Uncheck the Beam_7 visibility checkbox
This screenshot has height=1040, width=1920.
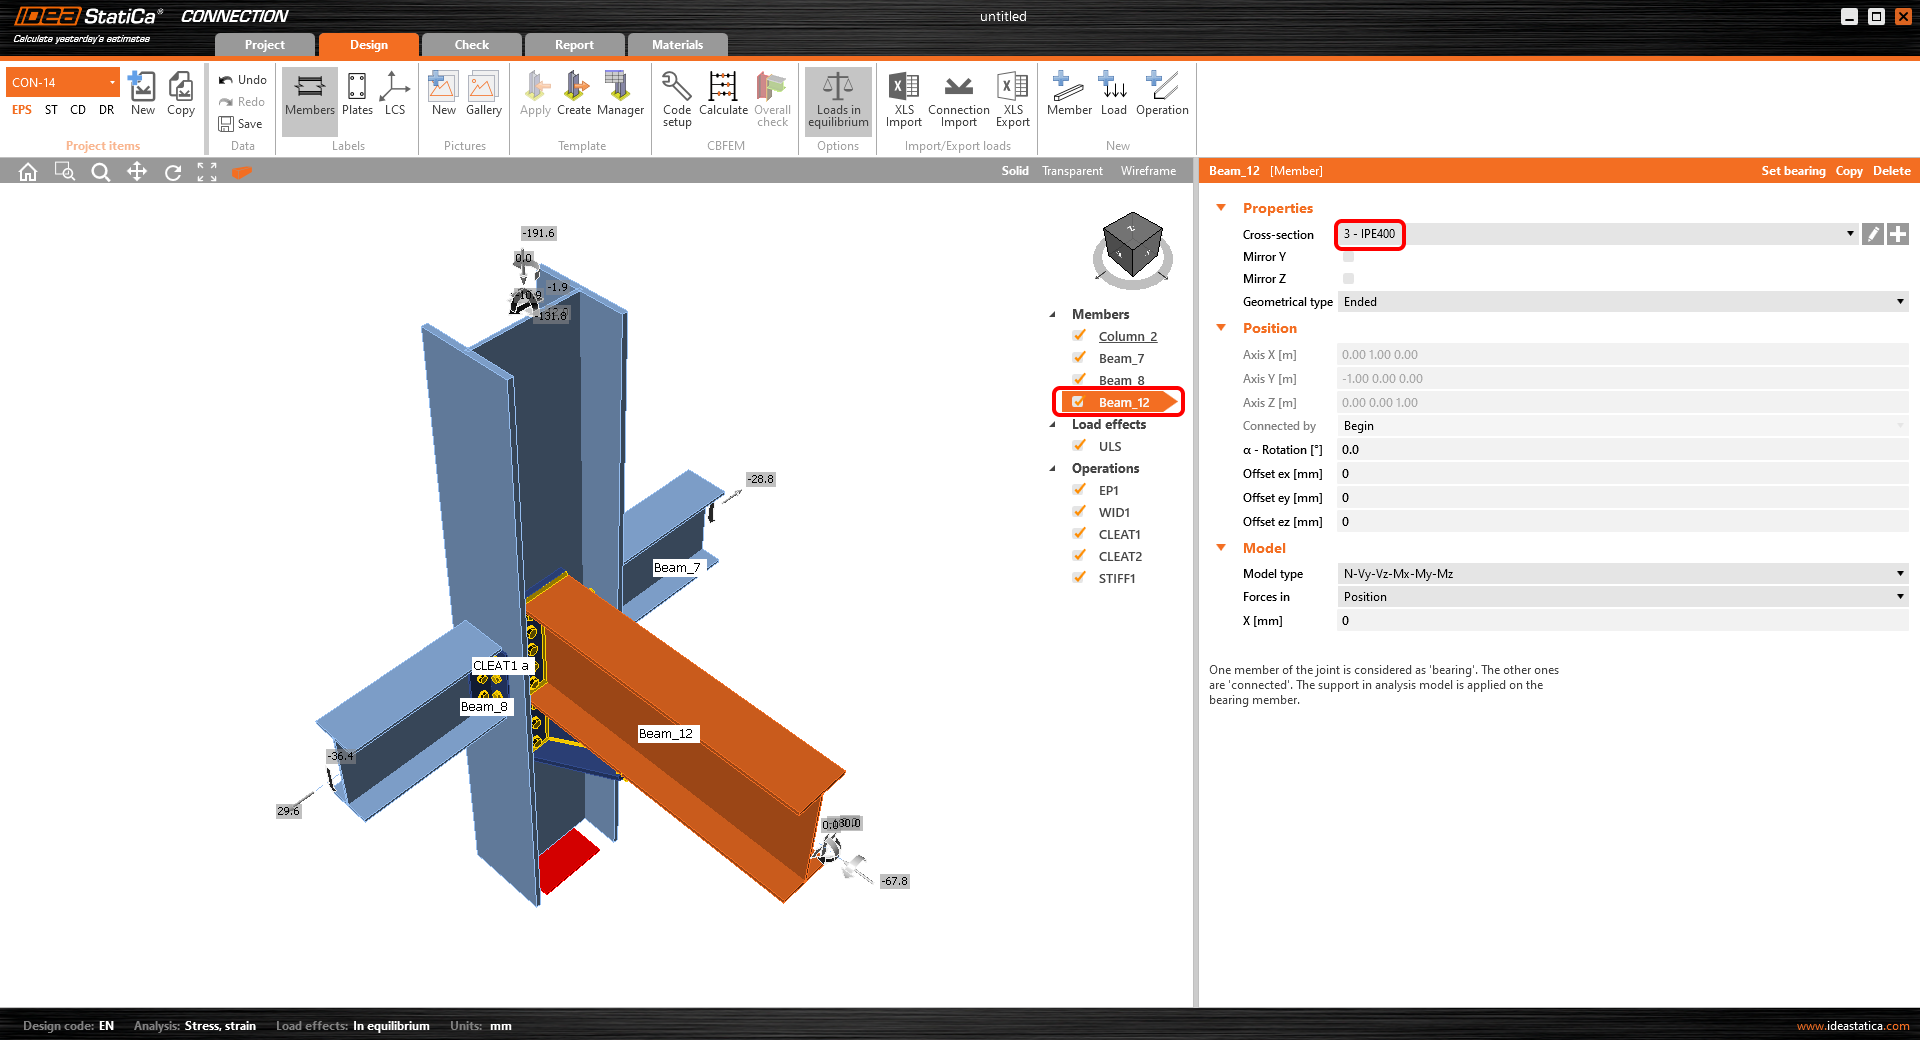(1080, 358)
